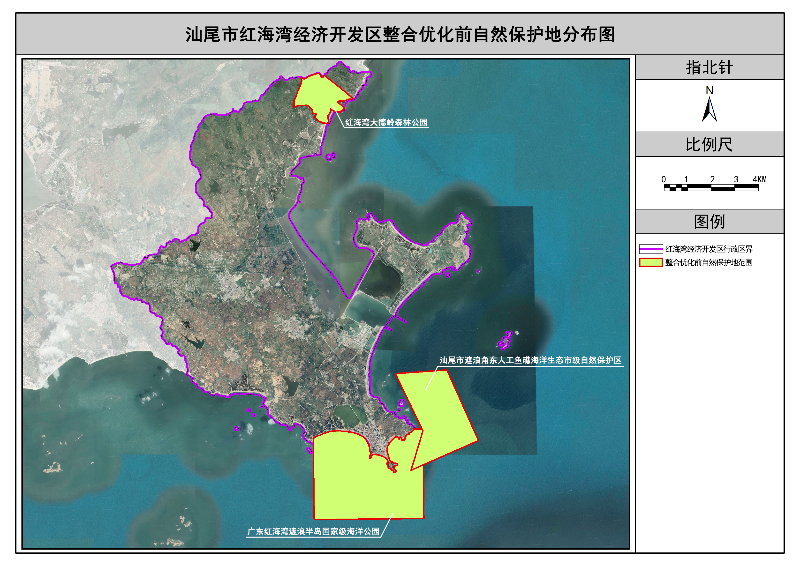Click the legend text 红海湾经济开发区行政区界
The image size is (800, 566).
point(709,249)
